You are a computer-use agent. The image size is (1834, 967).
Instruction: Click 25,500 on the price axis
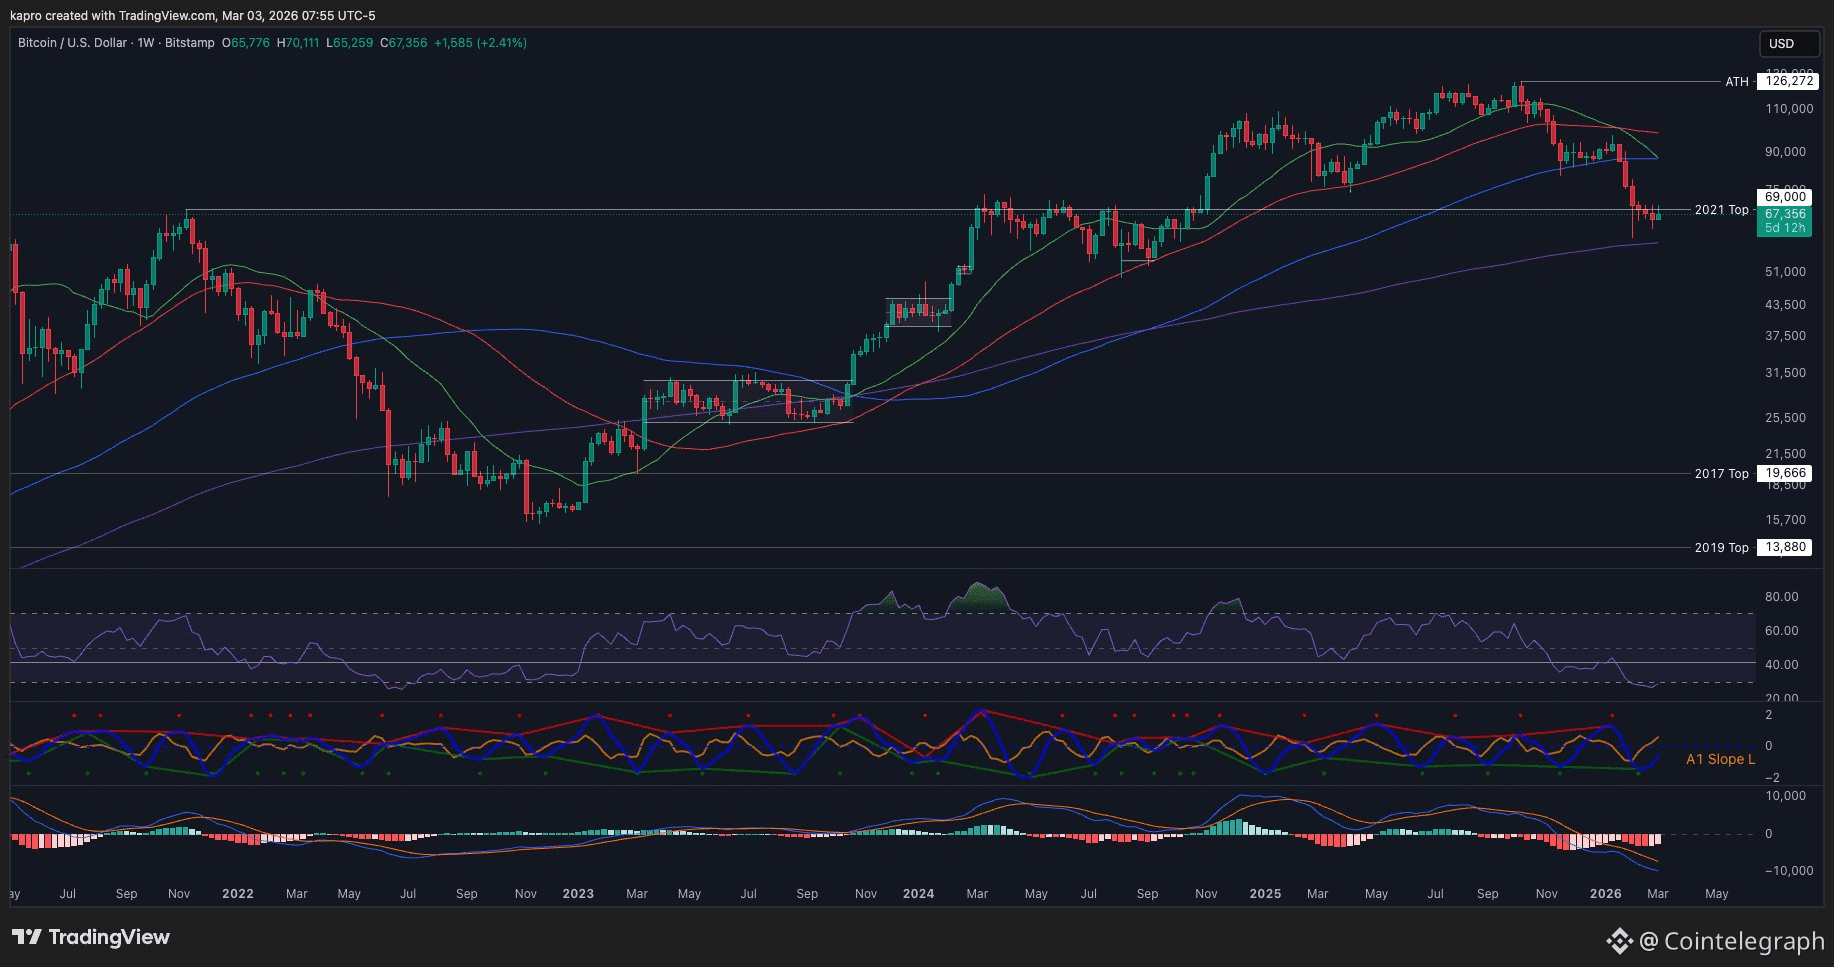(x=1785, y=418)
